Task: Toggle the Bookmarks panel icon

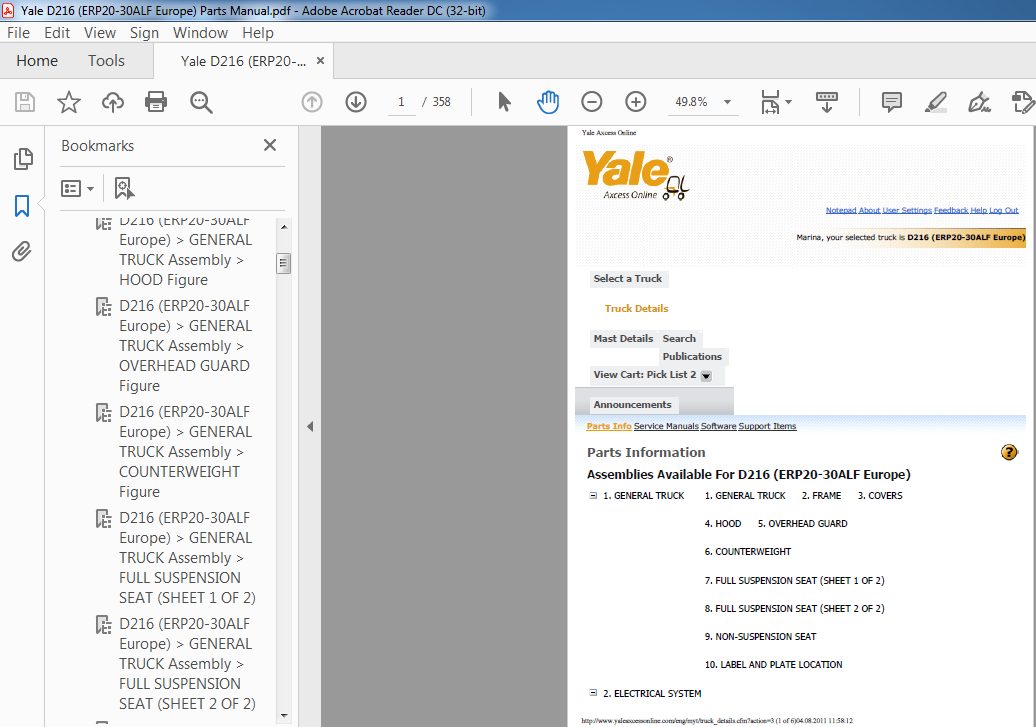Action: [x=22, y=206]
